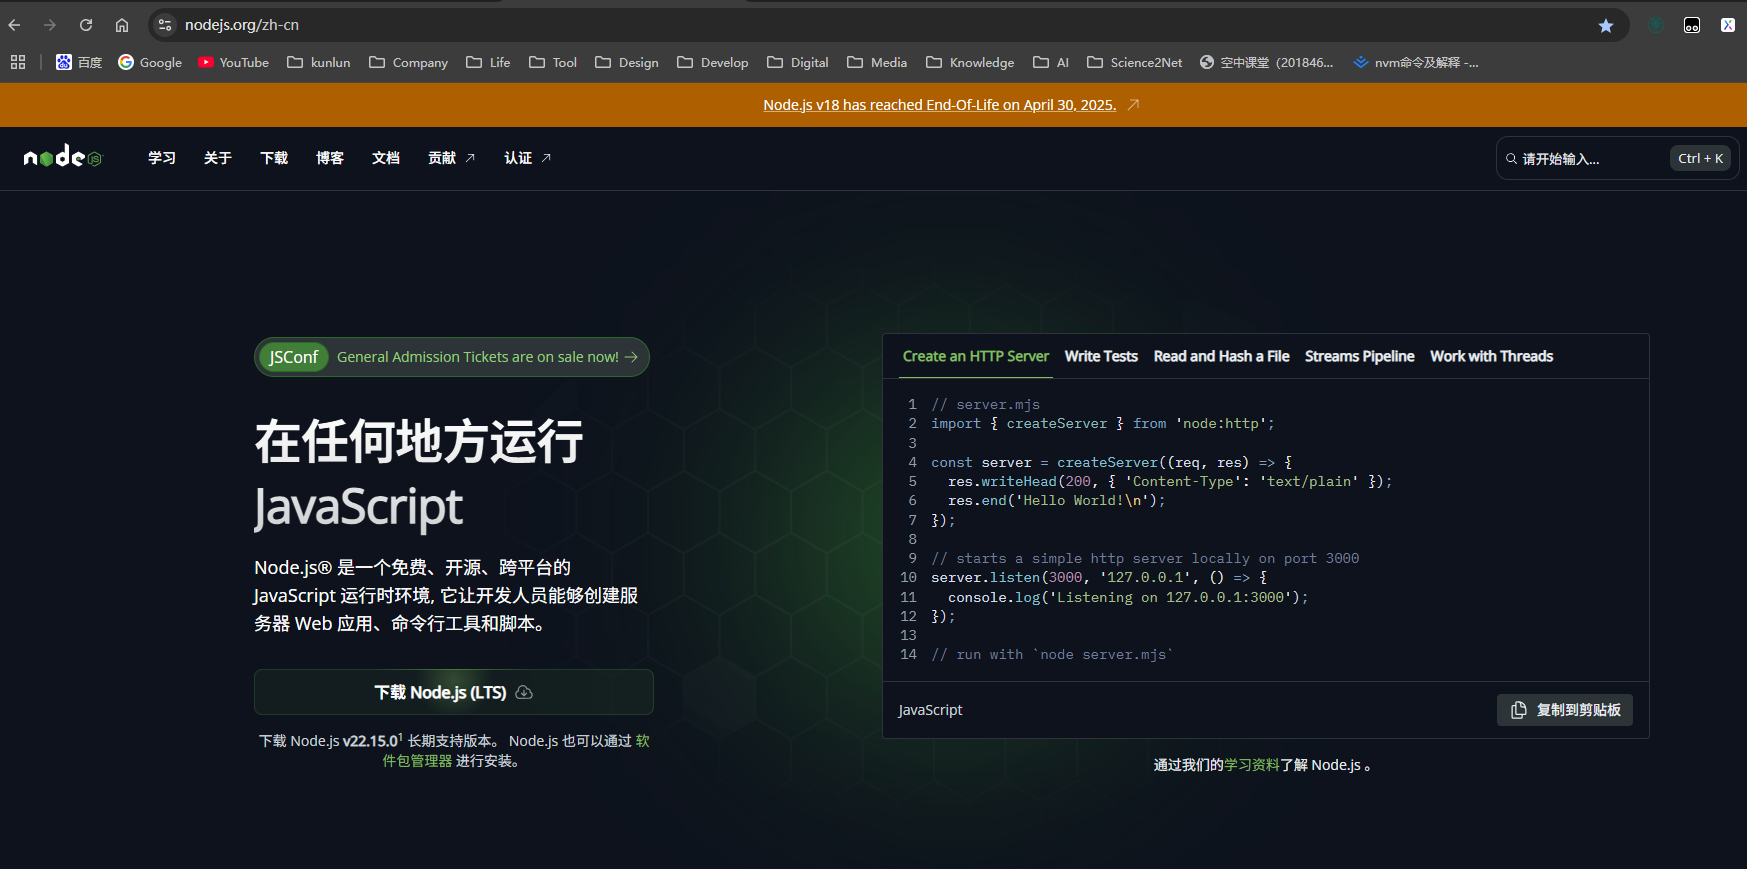The width and height of the screenshot is (1747, 869).
Task: Click the v22.15.0 version text
Action: (370, 741)
